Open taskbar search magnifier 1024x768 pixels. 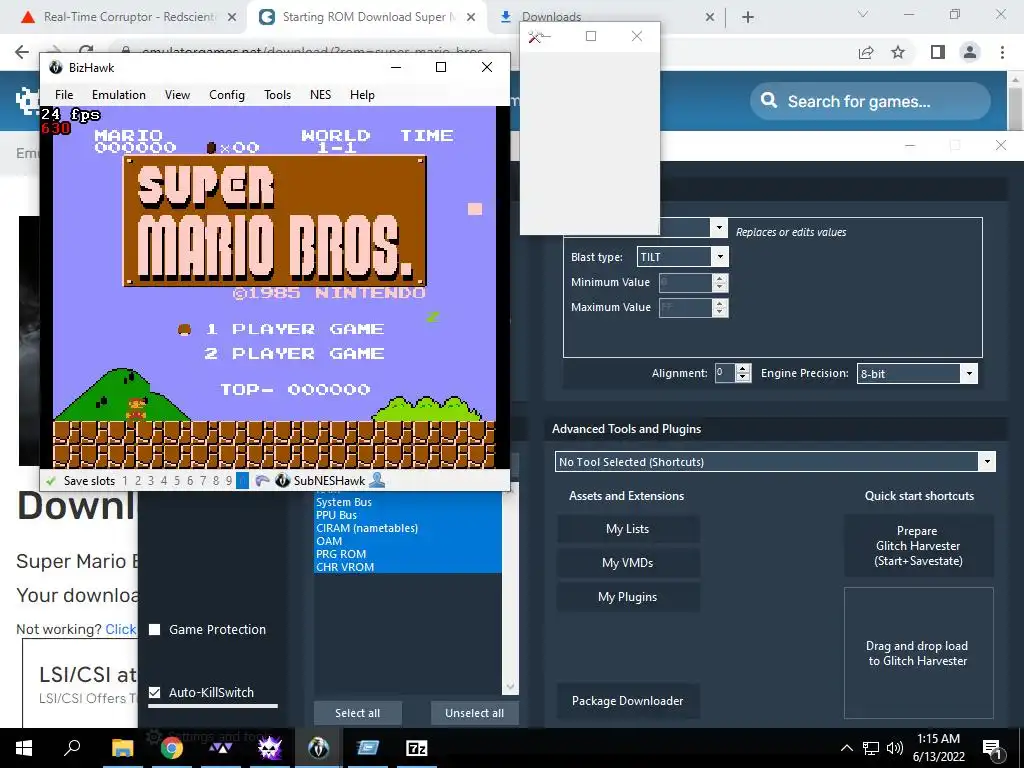[x=72, y=747]
